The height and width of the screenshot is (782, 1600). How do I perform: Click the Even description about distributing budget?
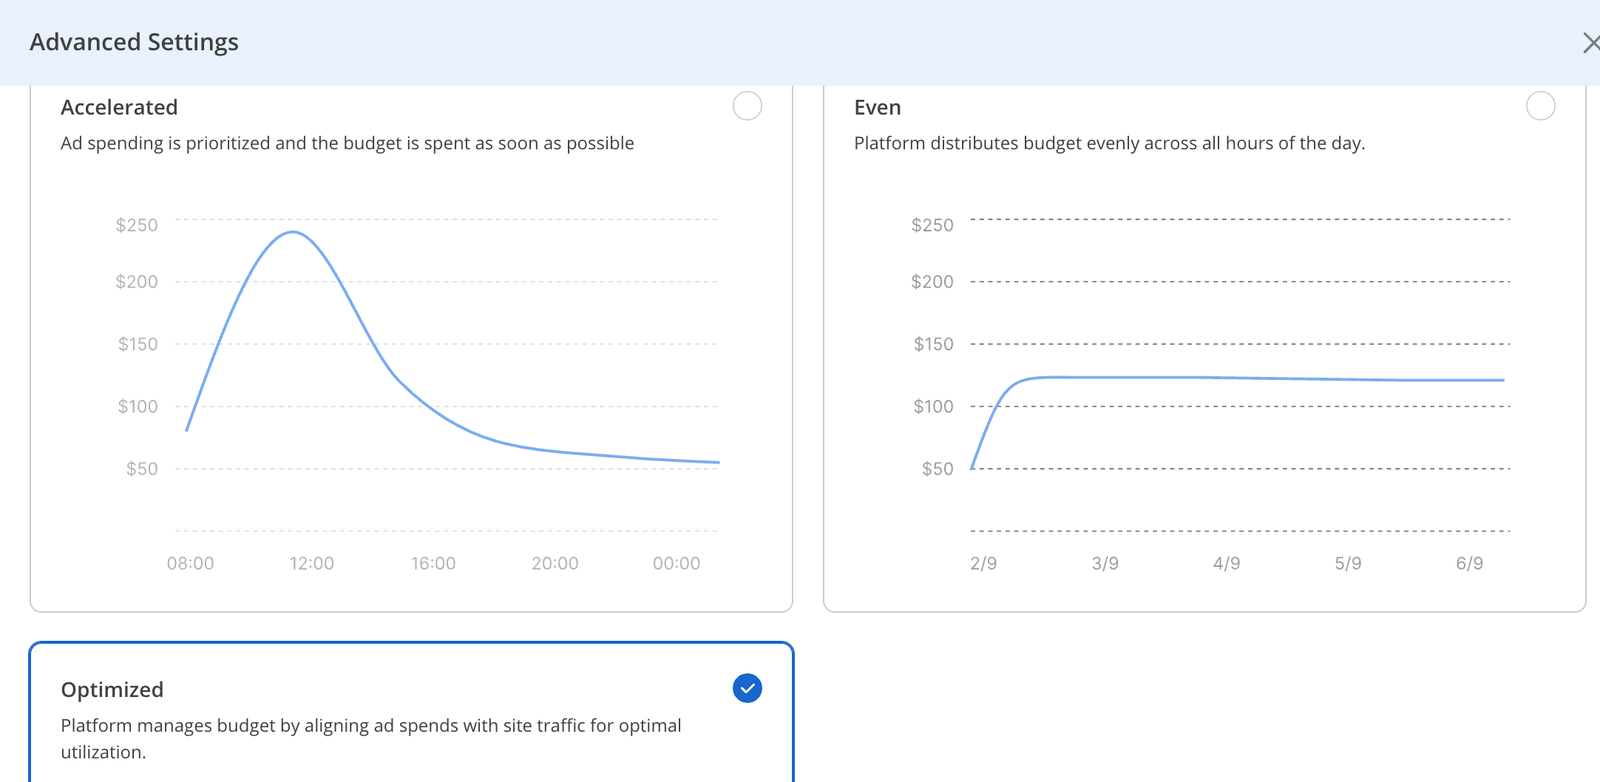tap(1109, 143)
